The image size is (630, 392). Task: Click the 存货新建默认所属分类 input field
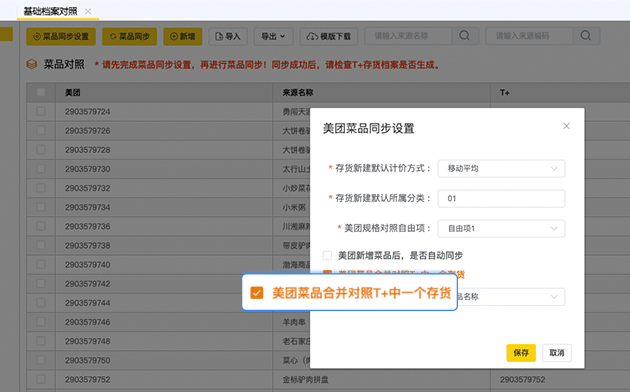[501, 198]
